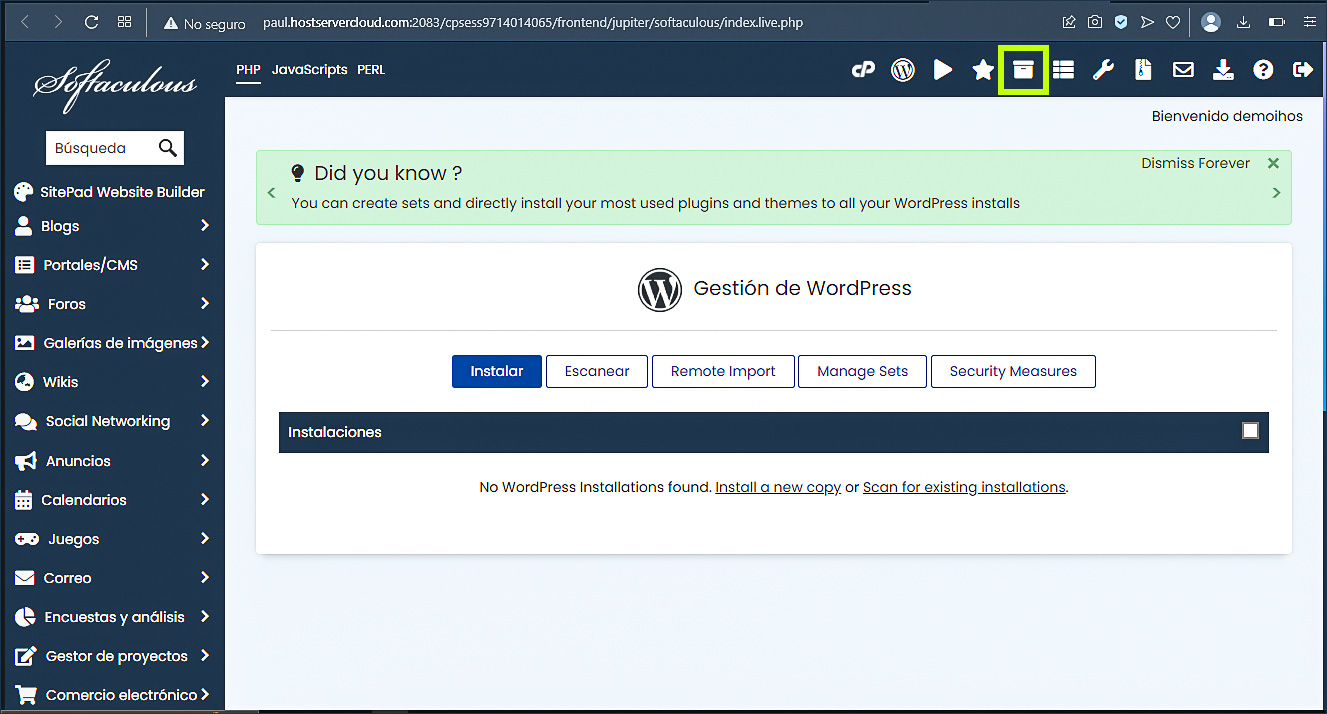This screenshot has height=714, width=1327.
Task: Open SitePad Website Builder
Action: (x=110, y=192)
